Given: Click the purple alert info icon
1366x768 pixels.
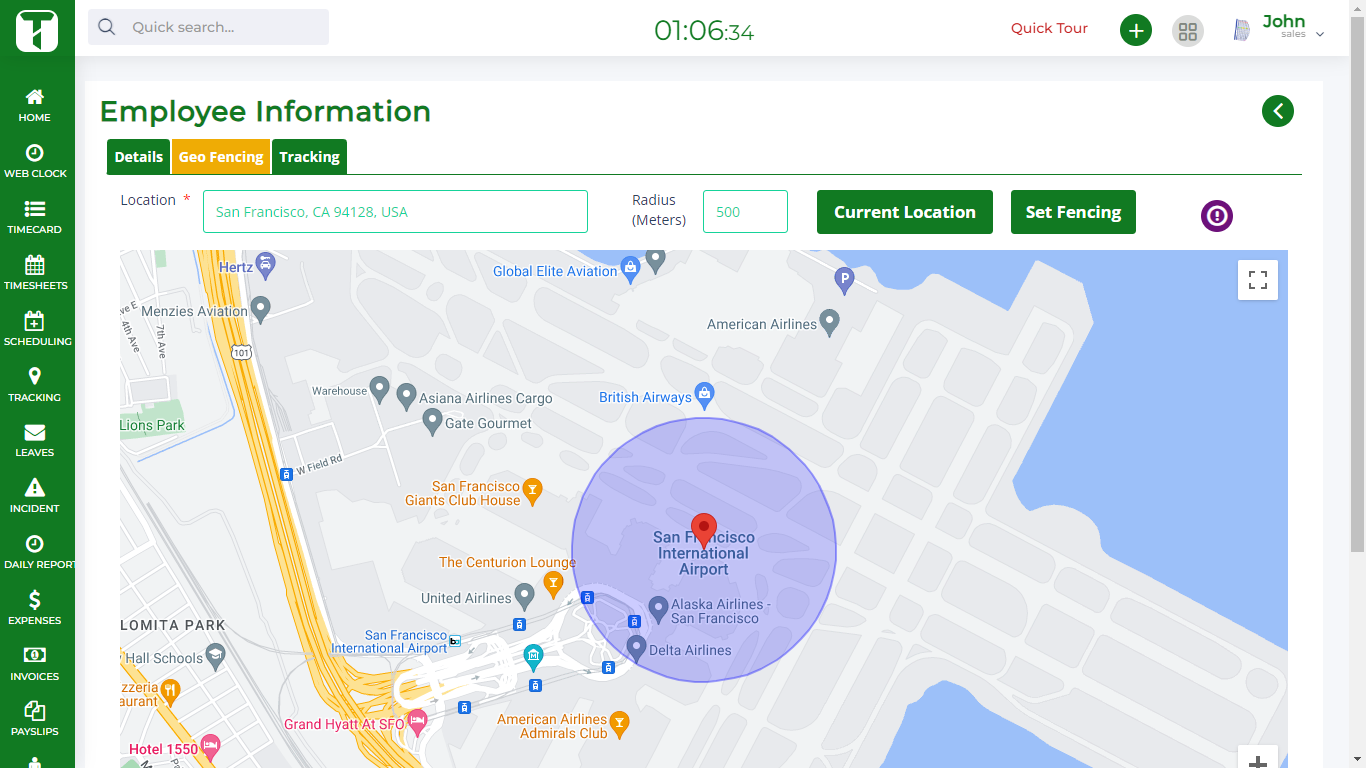Looking at the screenshot, I should [1216, 215].
